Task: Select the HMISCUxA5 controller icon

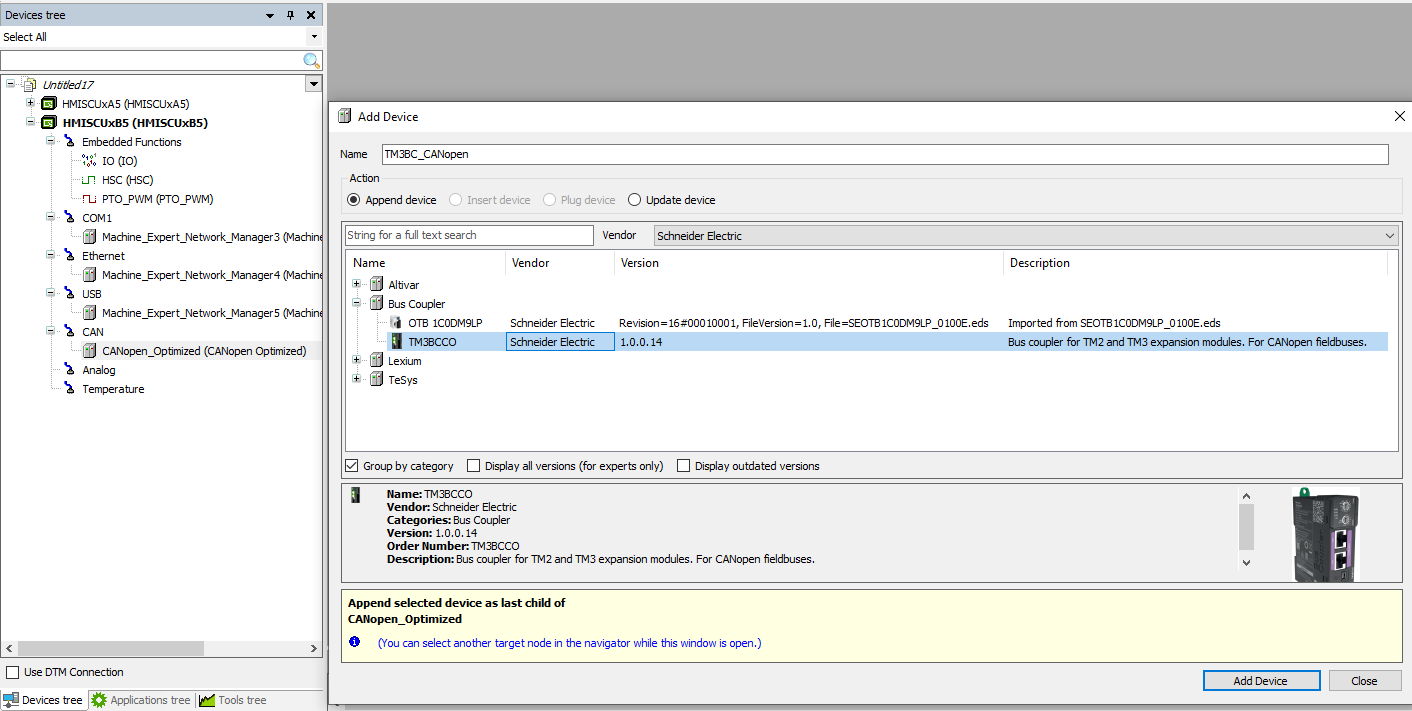Action: pyautogui.click(x=49, y=104)
